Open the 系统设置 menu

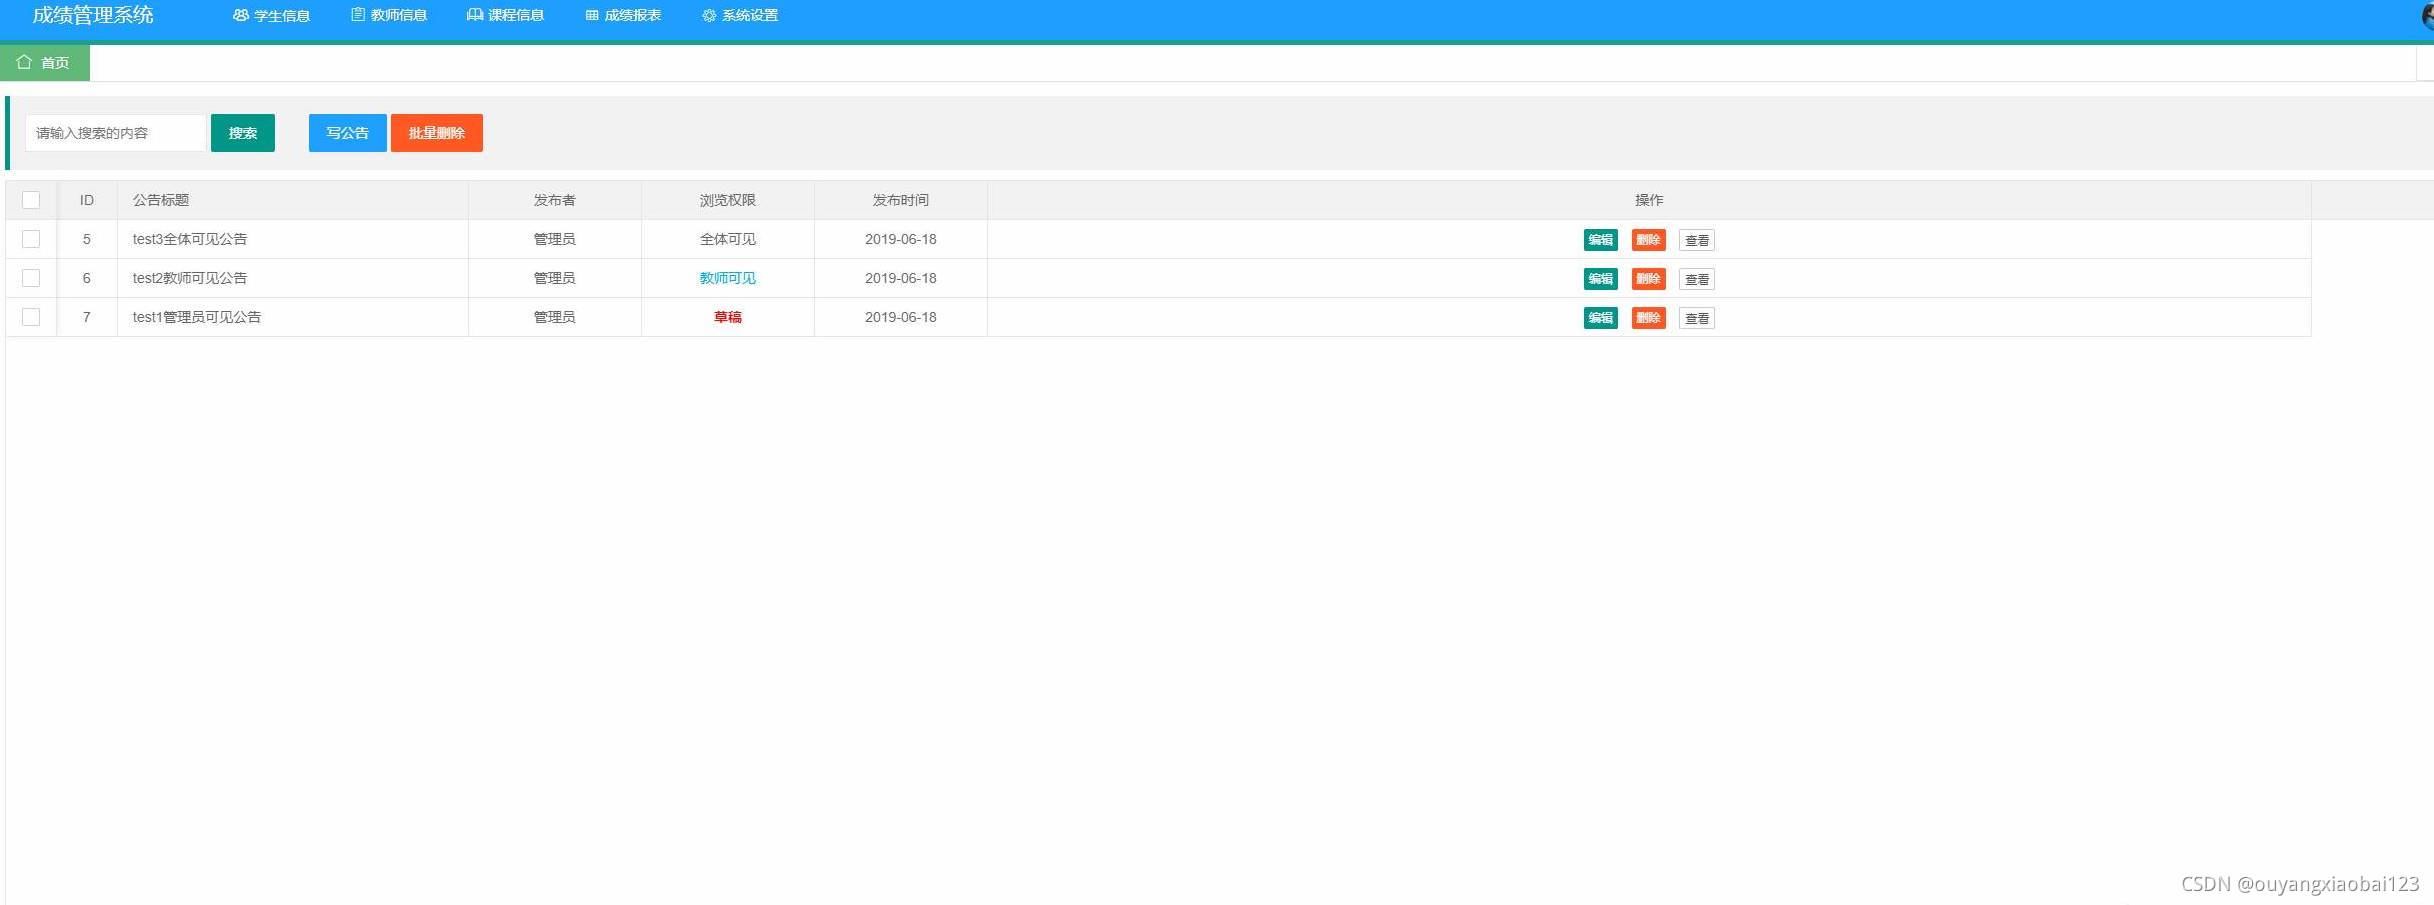(740, 16)
